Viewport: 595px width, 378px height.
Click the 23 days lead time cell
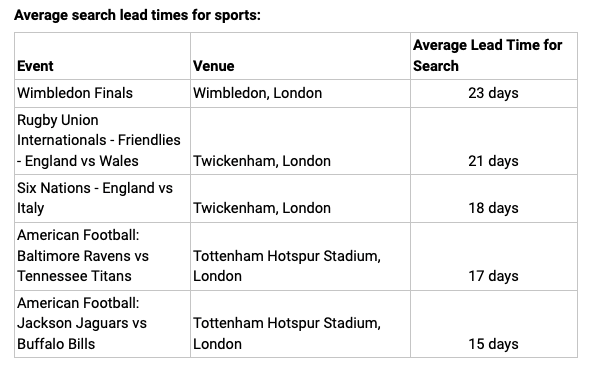tap(493, 93)
